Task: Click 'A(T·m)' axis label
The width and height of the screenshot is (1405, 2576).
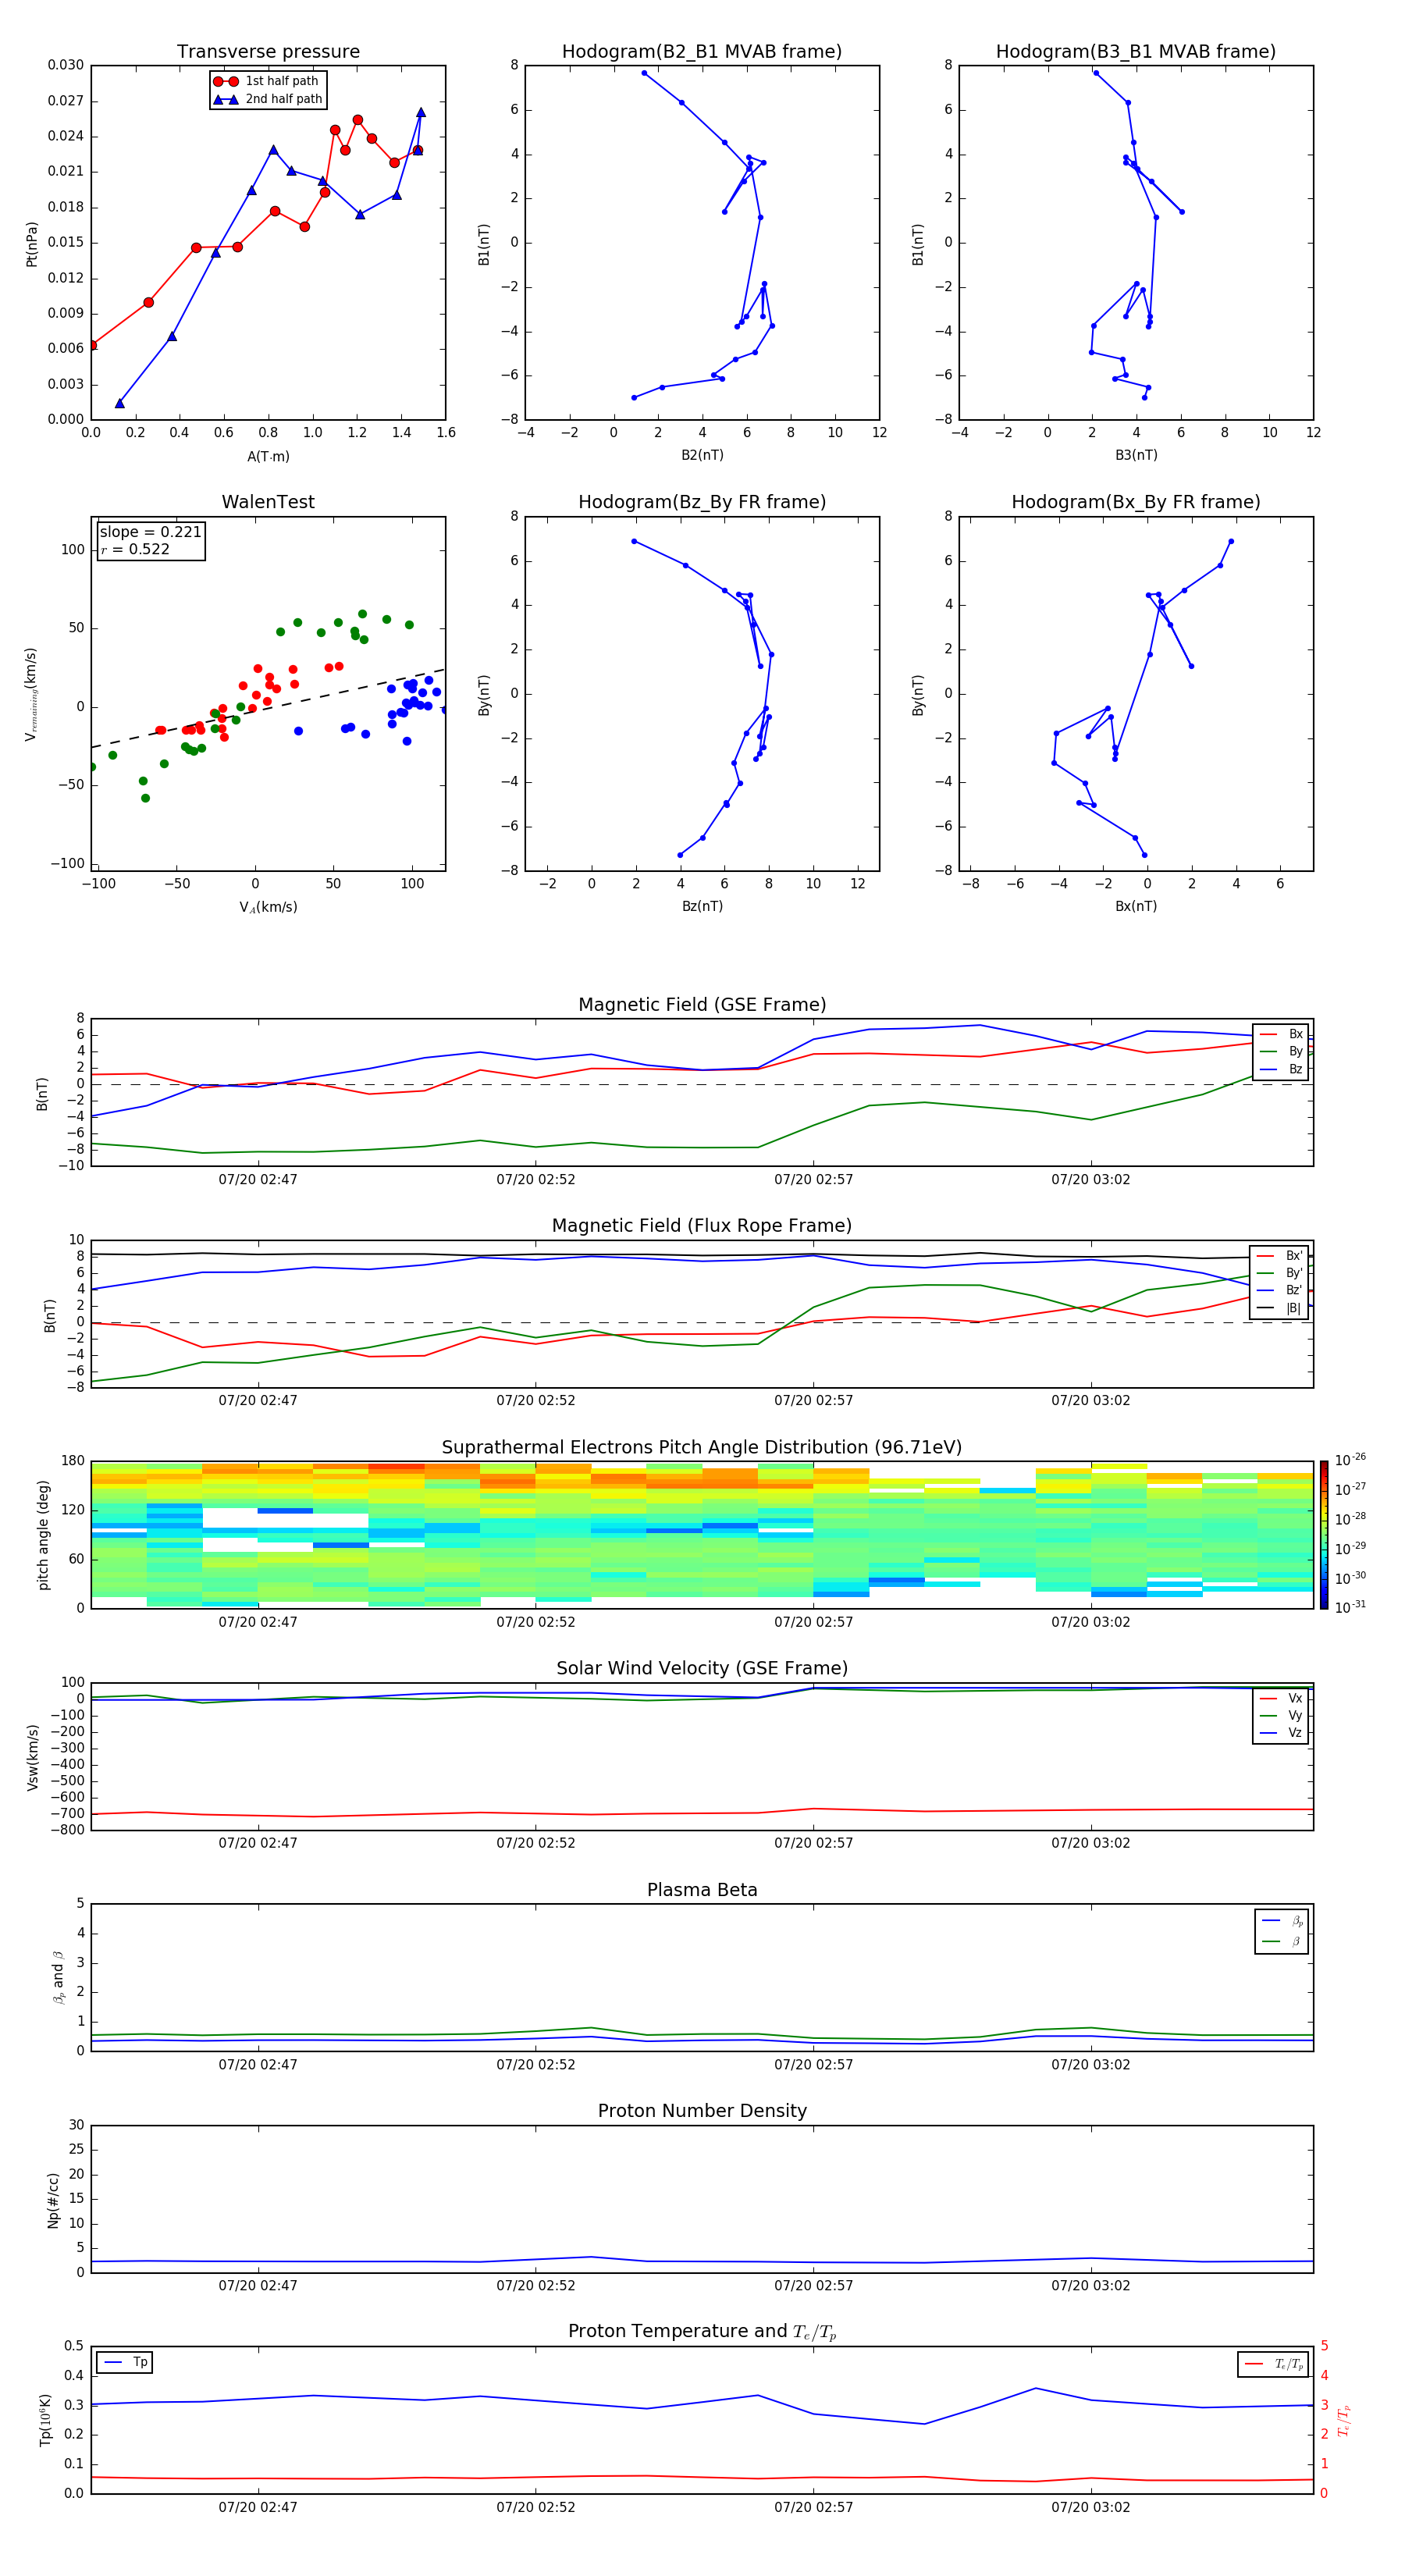Action: (x=268, y=456)
